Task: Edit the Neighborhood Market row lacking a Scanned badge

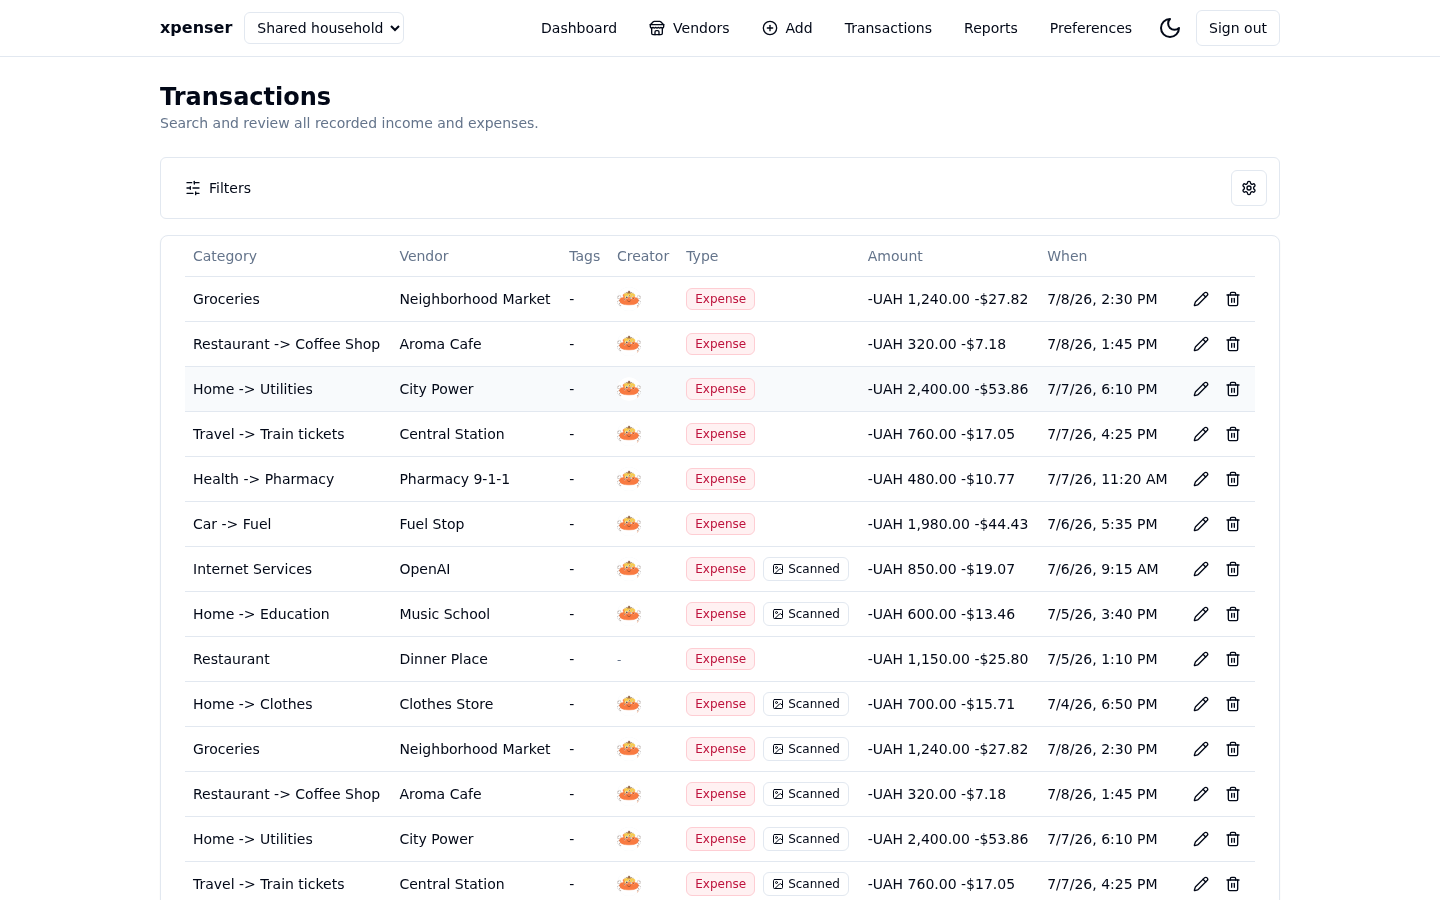Action: click(1201, 299)
